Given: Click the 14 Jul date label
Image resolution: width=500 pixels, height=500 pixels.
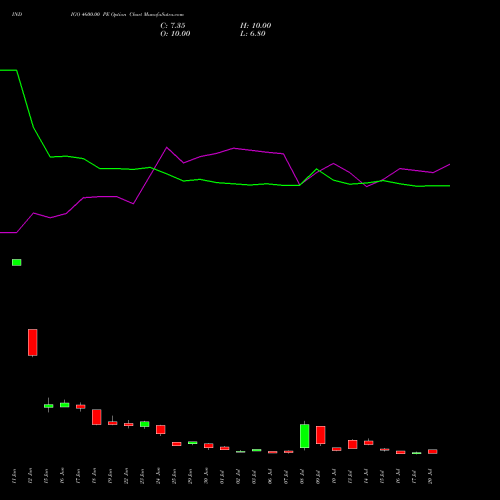Looking at the screenshot, I should [366, 476].
